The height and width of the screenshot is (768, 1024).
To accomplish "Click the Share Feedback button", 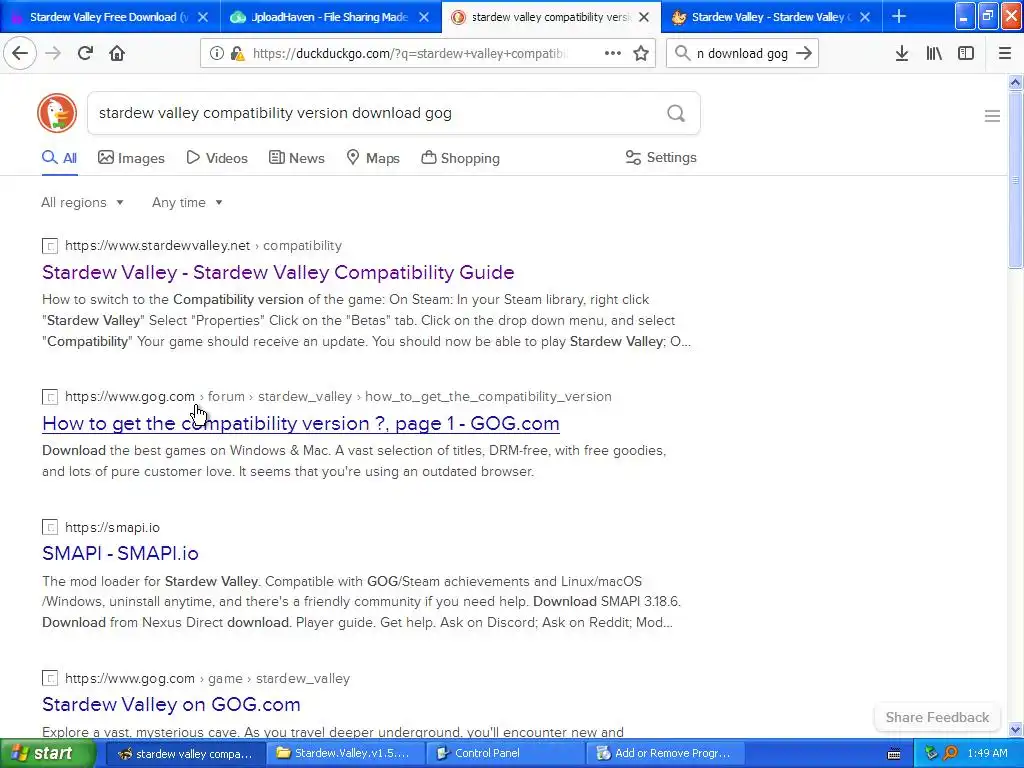I will 937,717.
